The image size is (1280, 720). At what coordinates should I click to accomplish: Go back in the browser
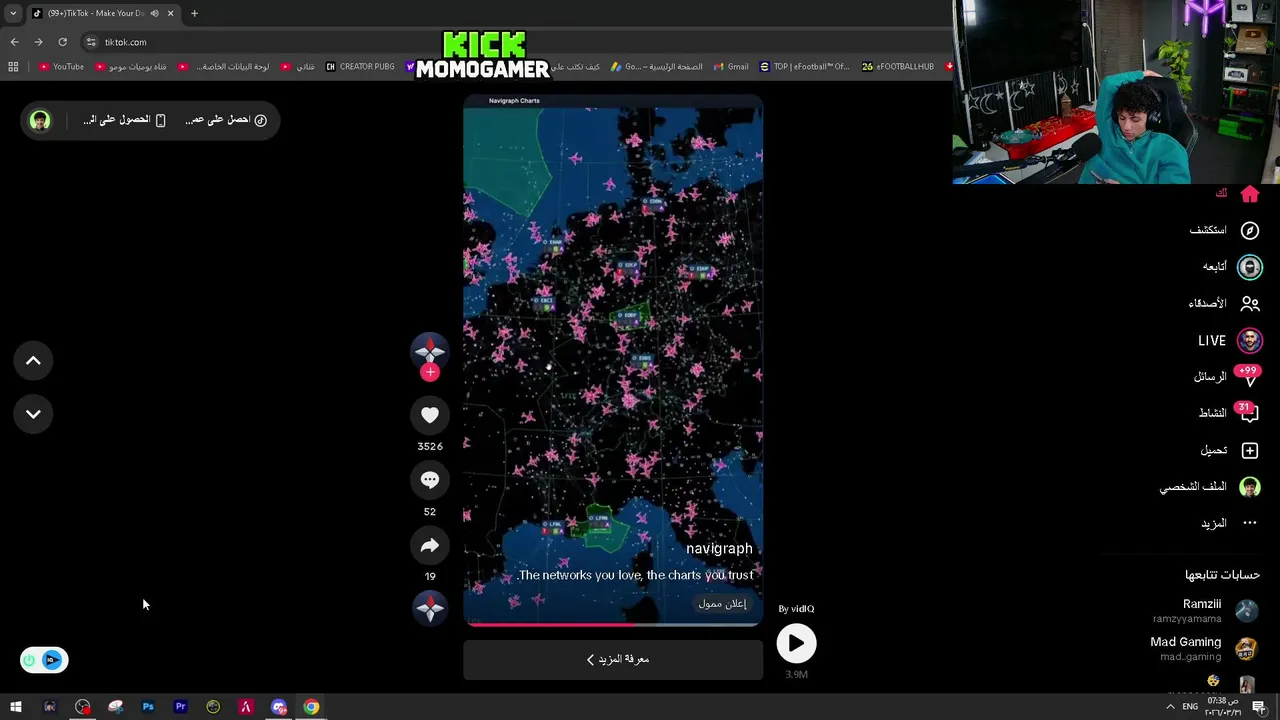(x=14, y=42)
